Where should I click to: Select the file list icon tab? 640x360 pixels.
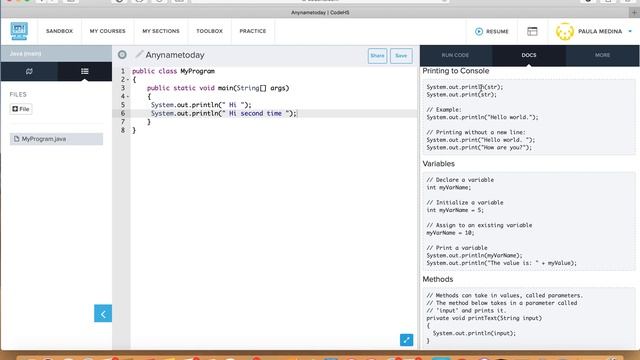click(x=84, y=71)
